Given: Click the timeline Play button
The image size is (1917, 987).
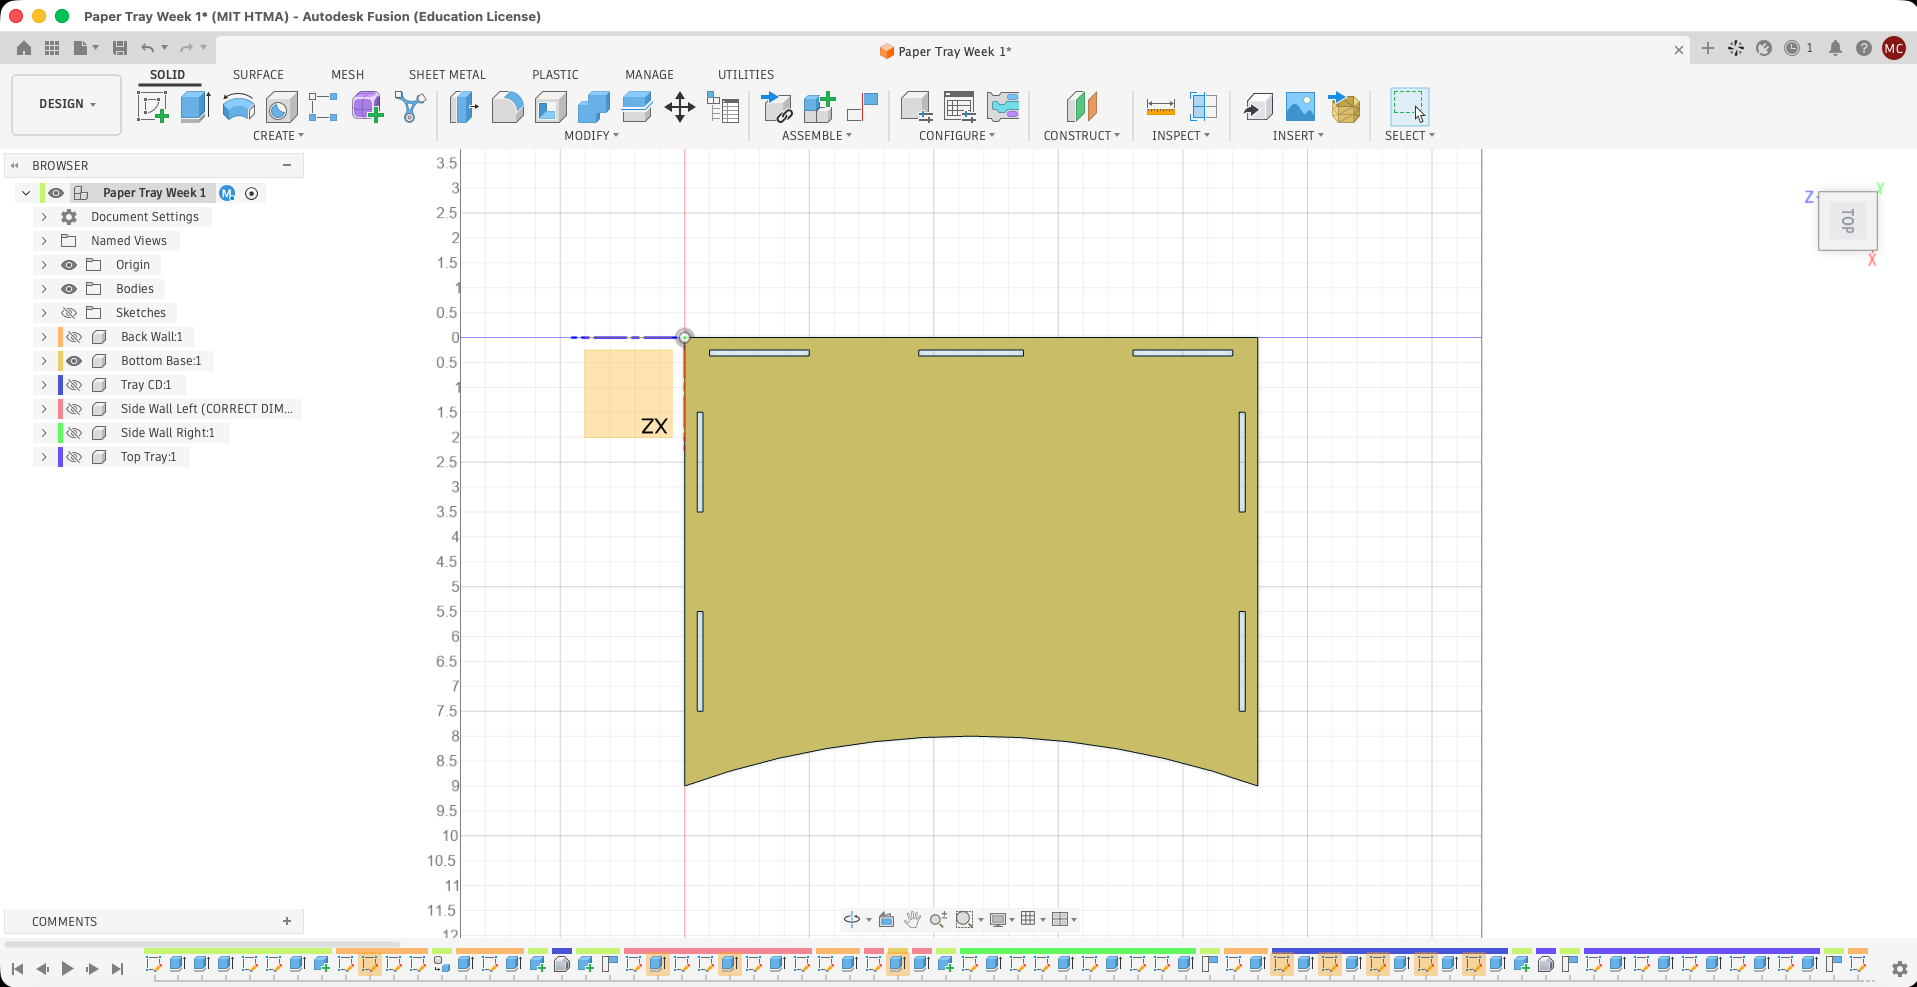Looking at the screenshot, I should pyautogui.click(x=67, y=968).
